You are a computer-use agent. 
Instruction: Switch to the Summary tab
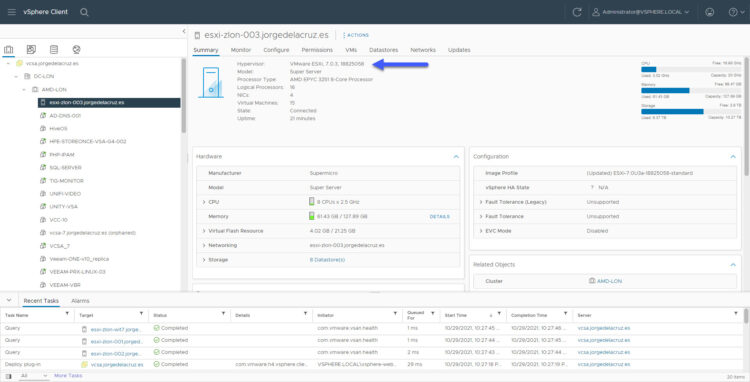[x=206, y=50]
